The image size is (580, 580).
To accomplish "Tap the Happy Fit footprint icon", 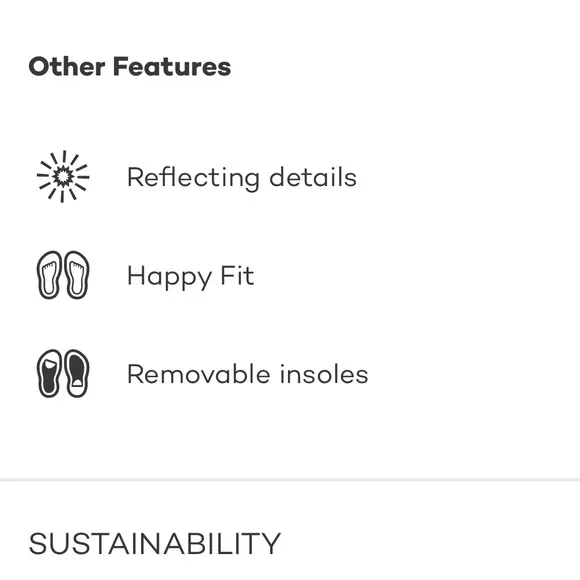I will click(x=63, y=275).
